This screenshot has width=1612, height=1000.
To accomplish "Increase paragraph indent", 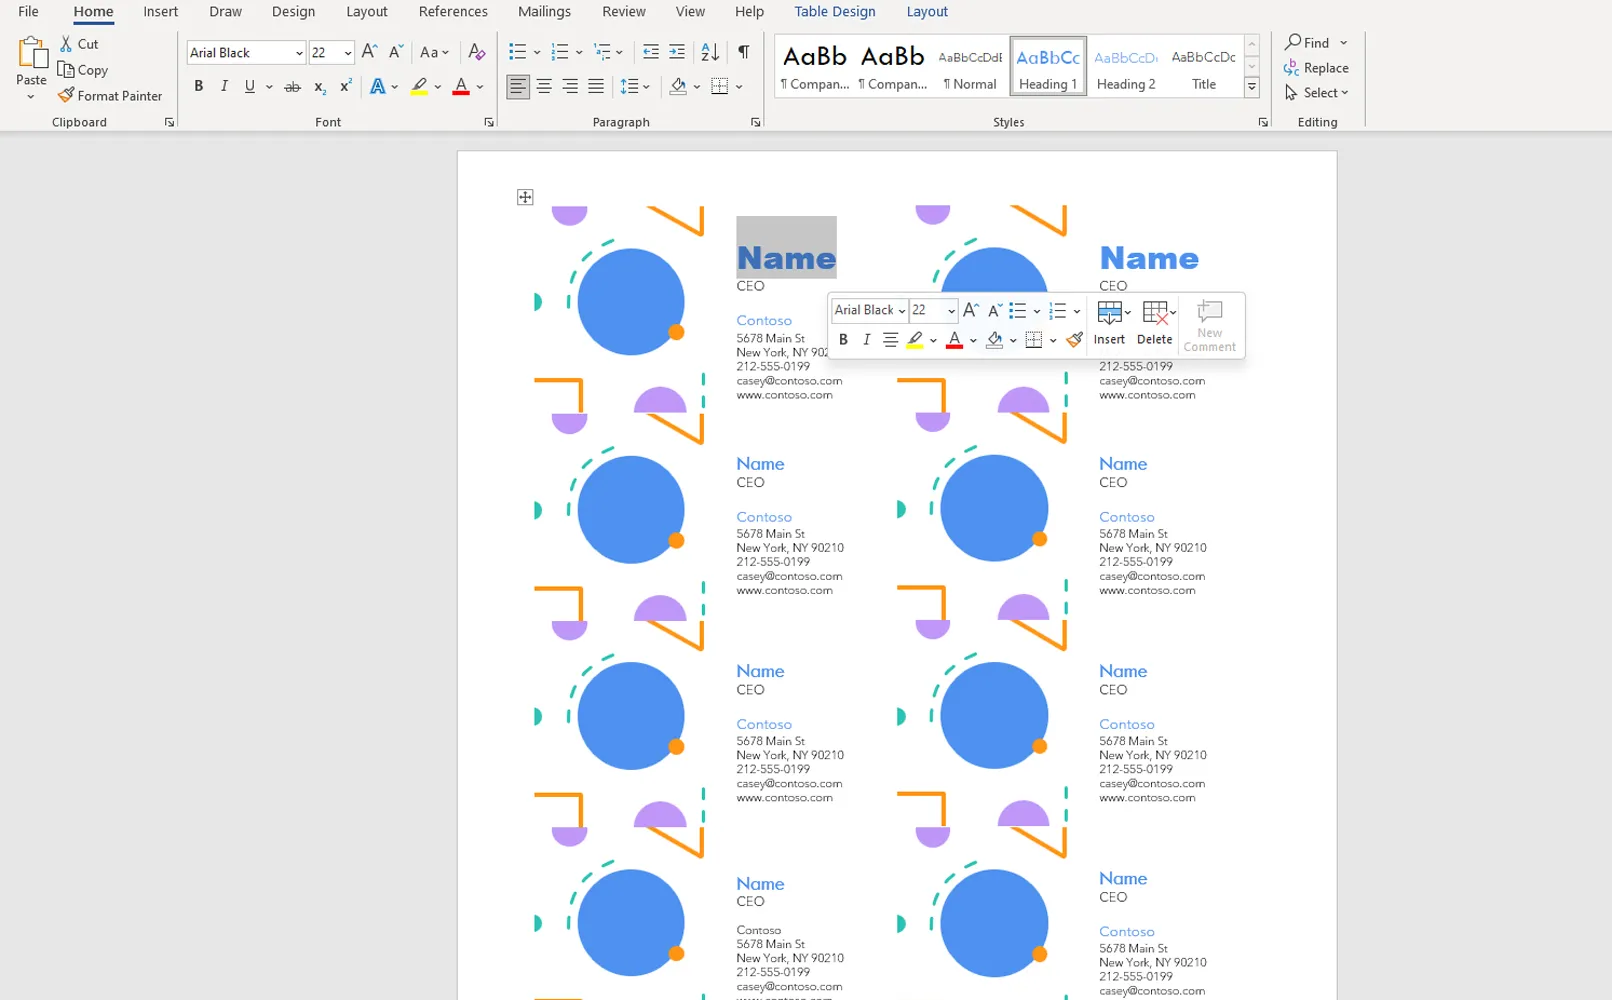I will pyautogui.click(x=677, y=52).
